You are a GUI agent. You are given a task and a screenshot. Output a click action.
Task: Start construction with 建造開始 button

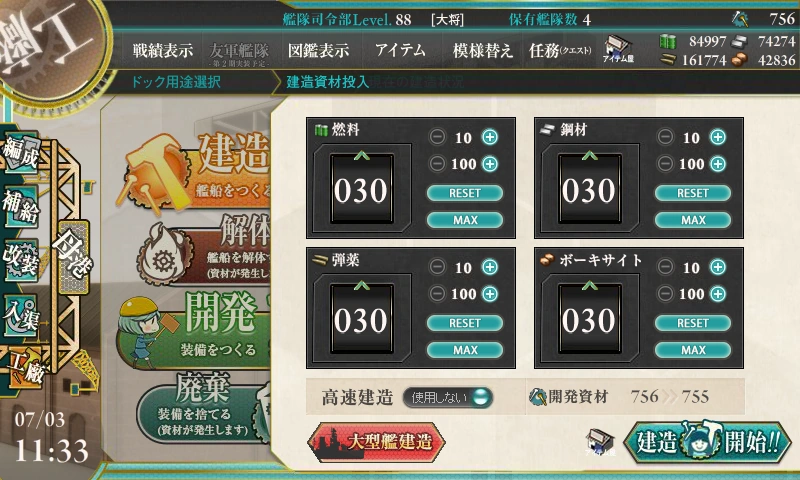(708, 441)
